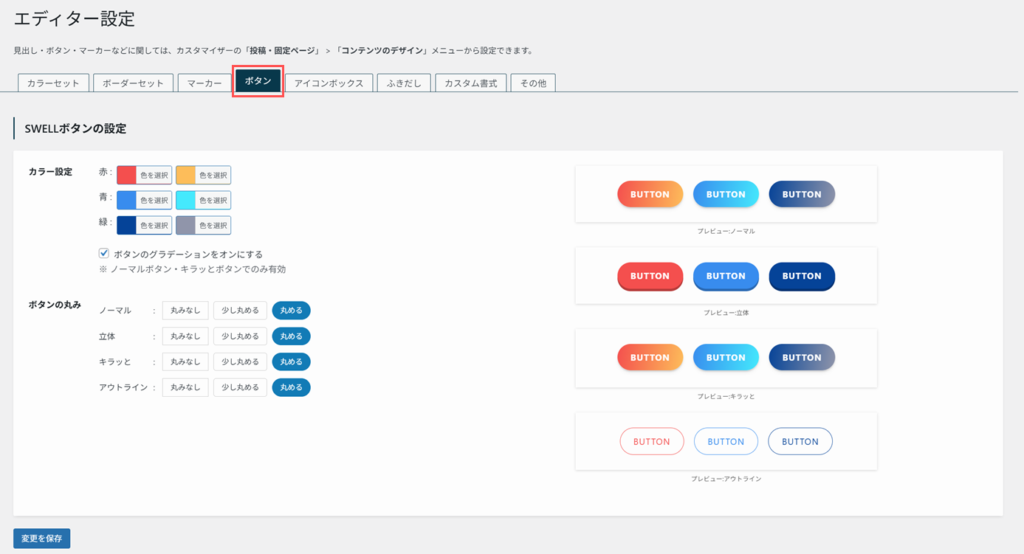Set ノーマル roundness to 丸みなし

click(185, 310)
